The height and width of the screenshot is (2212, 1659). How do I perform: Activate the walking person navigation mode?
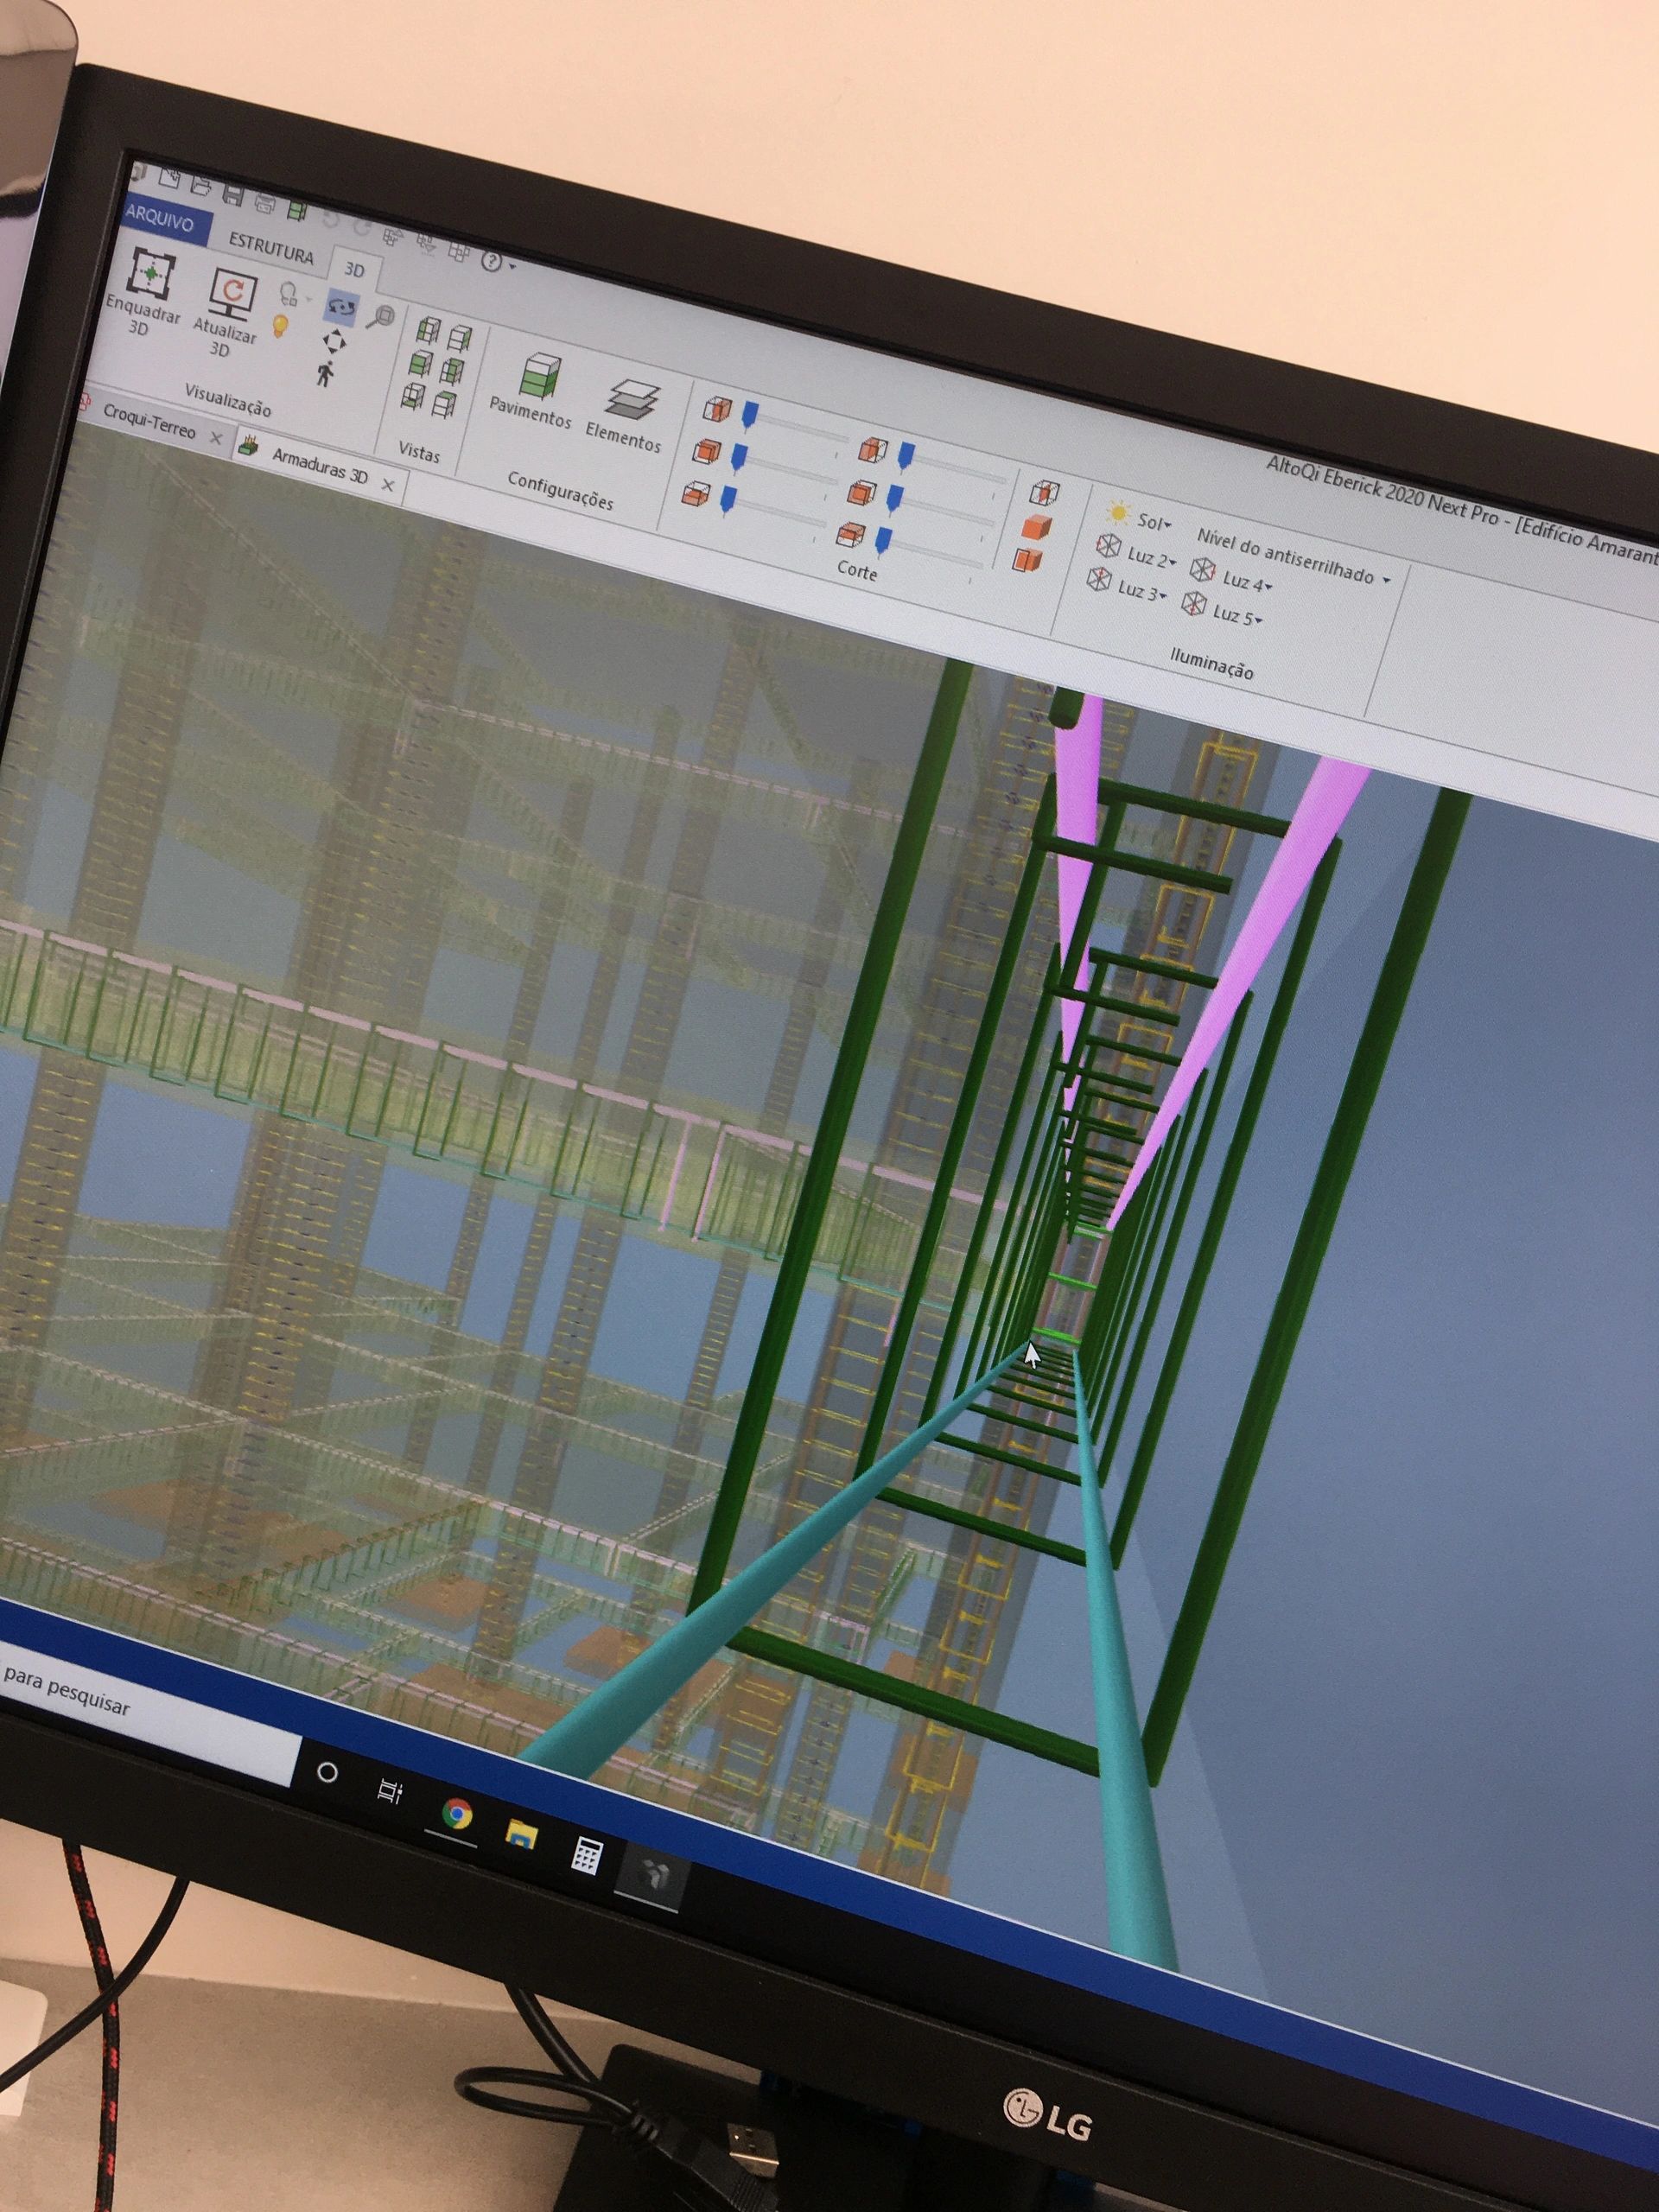pyautogui.click(x=326, y=373)
